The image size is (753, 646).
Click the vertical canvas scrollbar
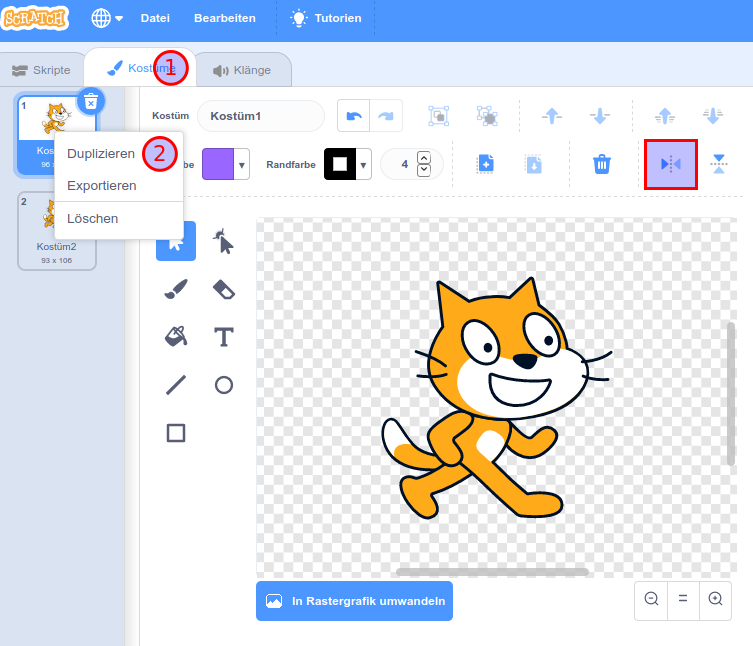pyautogui.click(x=731, y=394)
